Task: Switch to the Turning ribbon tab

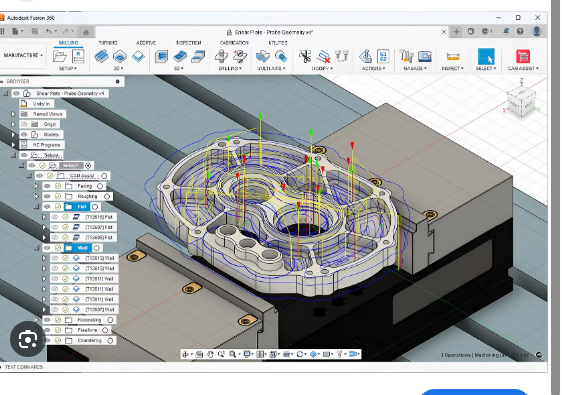Action: tap(108, 43)
